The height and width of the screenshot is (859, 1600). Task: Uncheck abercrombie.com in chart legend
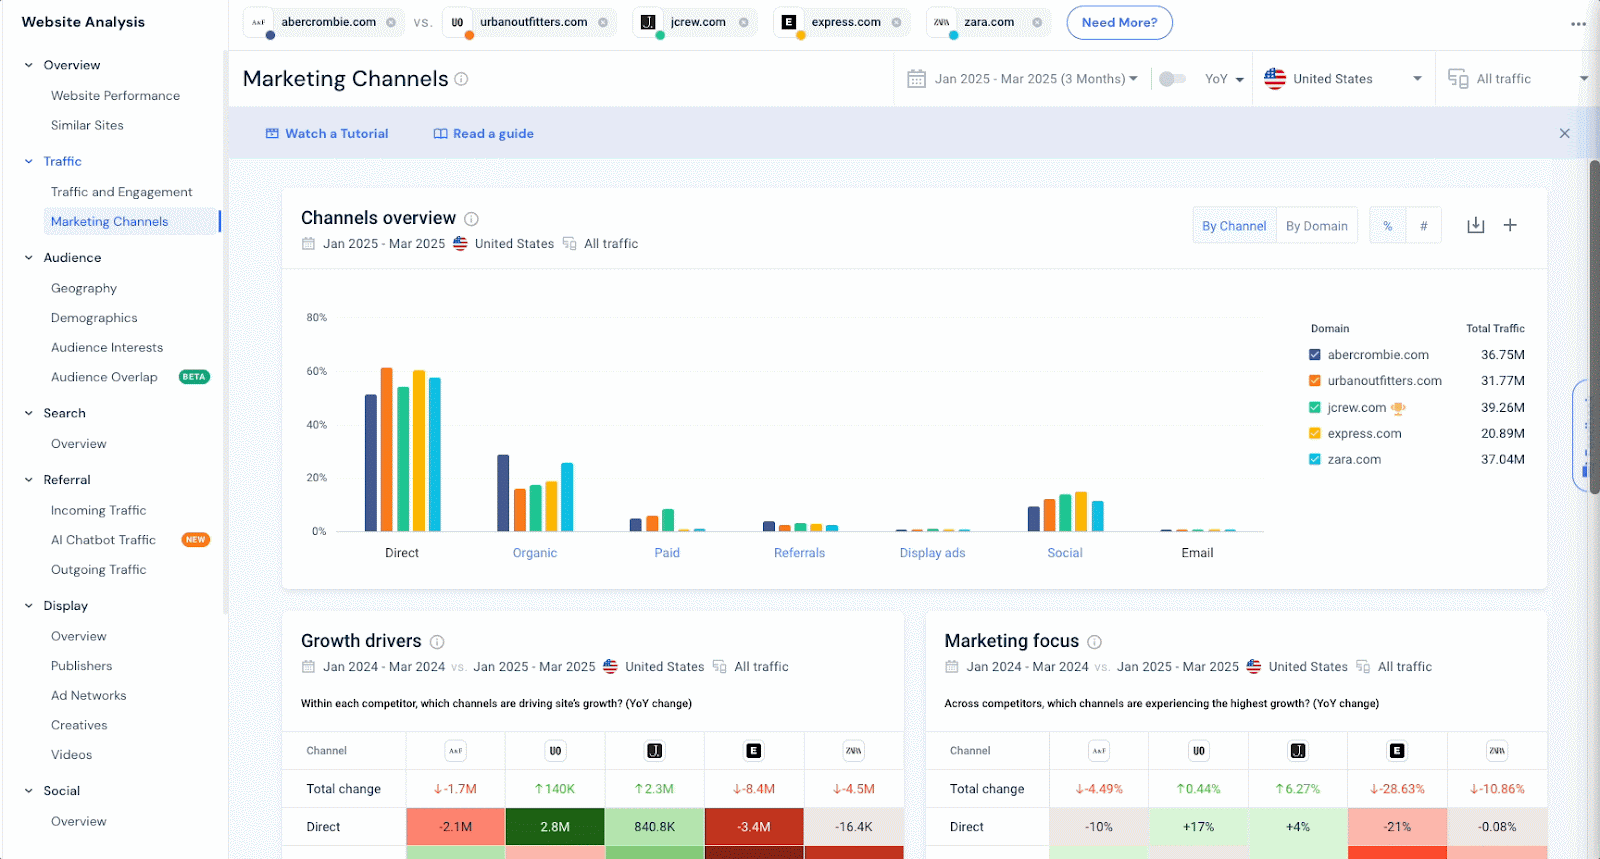coord(1315,355)
